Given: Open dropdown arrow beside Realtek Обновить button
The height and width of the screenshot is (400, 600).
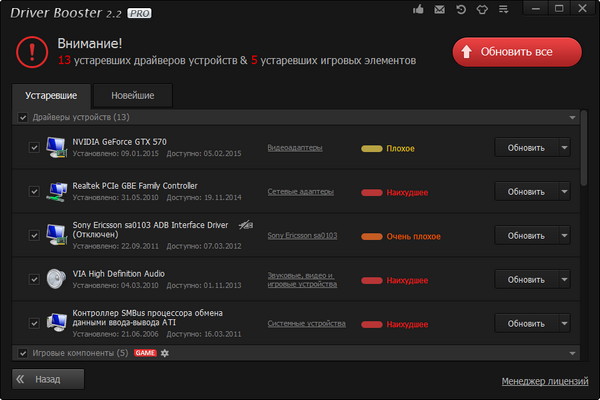Looking at the screenshot, I should coord(564,192).
